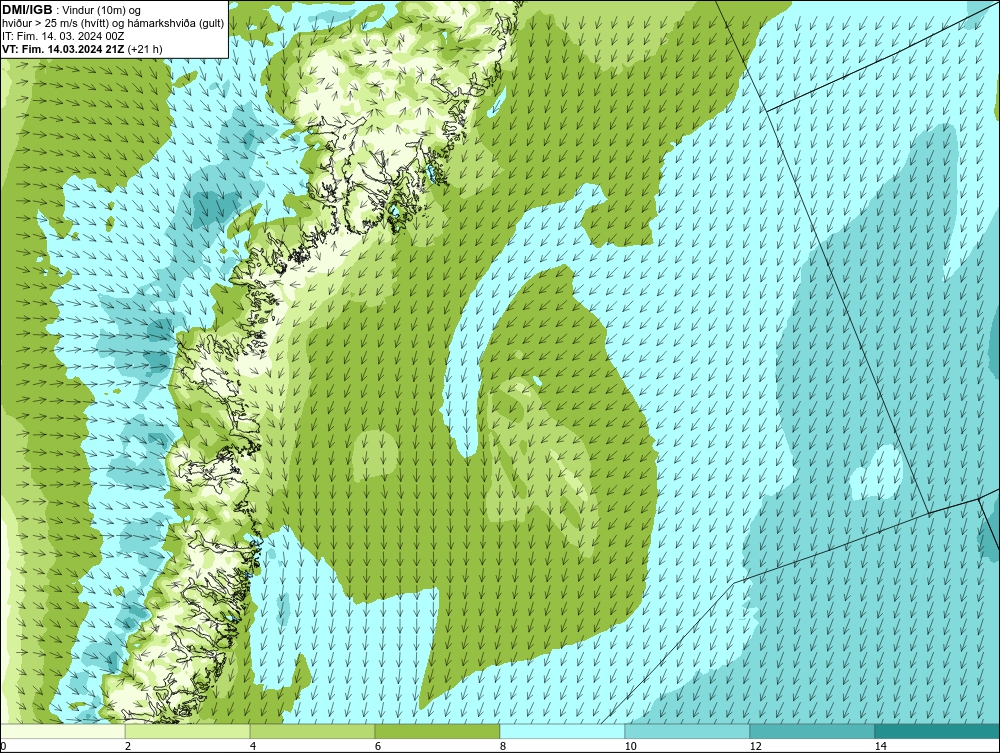The height and width of the screenshot is (753, 1000).
Task: Click the scale label 14
Action: [x=880, y=746]
